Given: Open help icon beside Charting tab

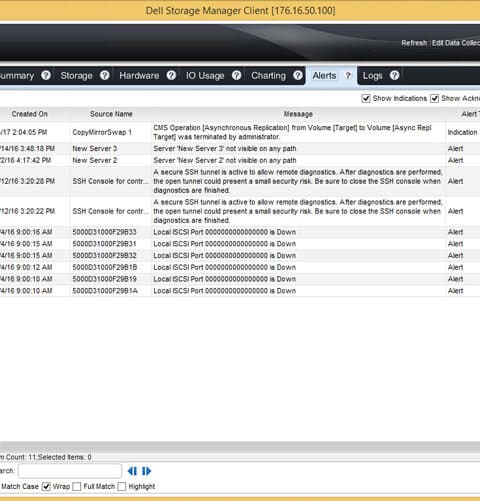Looking at the screenshot, I should [x=298, y=75].
